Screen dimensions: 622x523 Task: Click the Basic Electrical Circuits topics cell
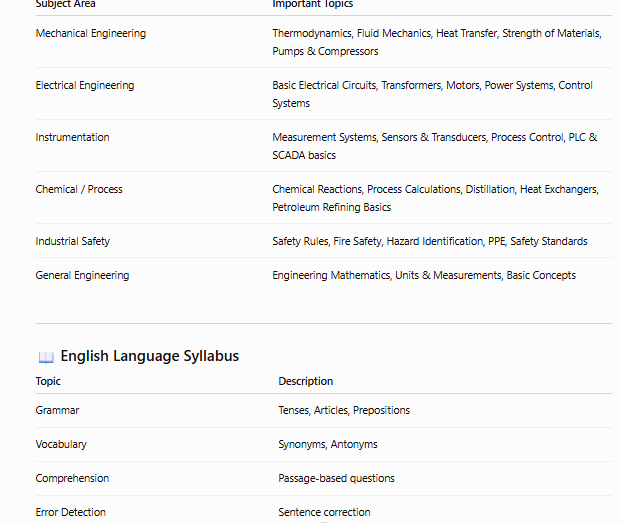(x=432, y=94)
